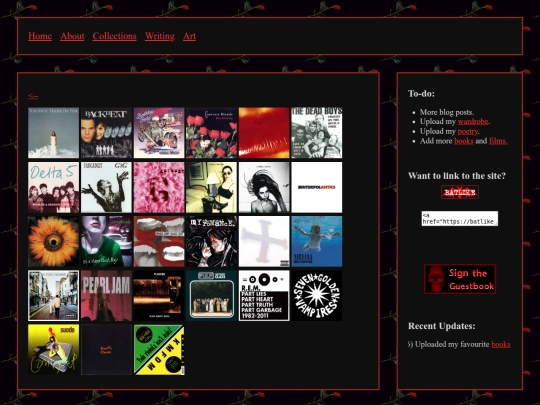Select the embed code text box
This screenshot has height=405, width=540.
click(x=460, y=218)
